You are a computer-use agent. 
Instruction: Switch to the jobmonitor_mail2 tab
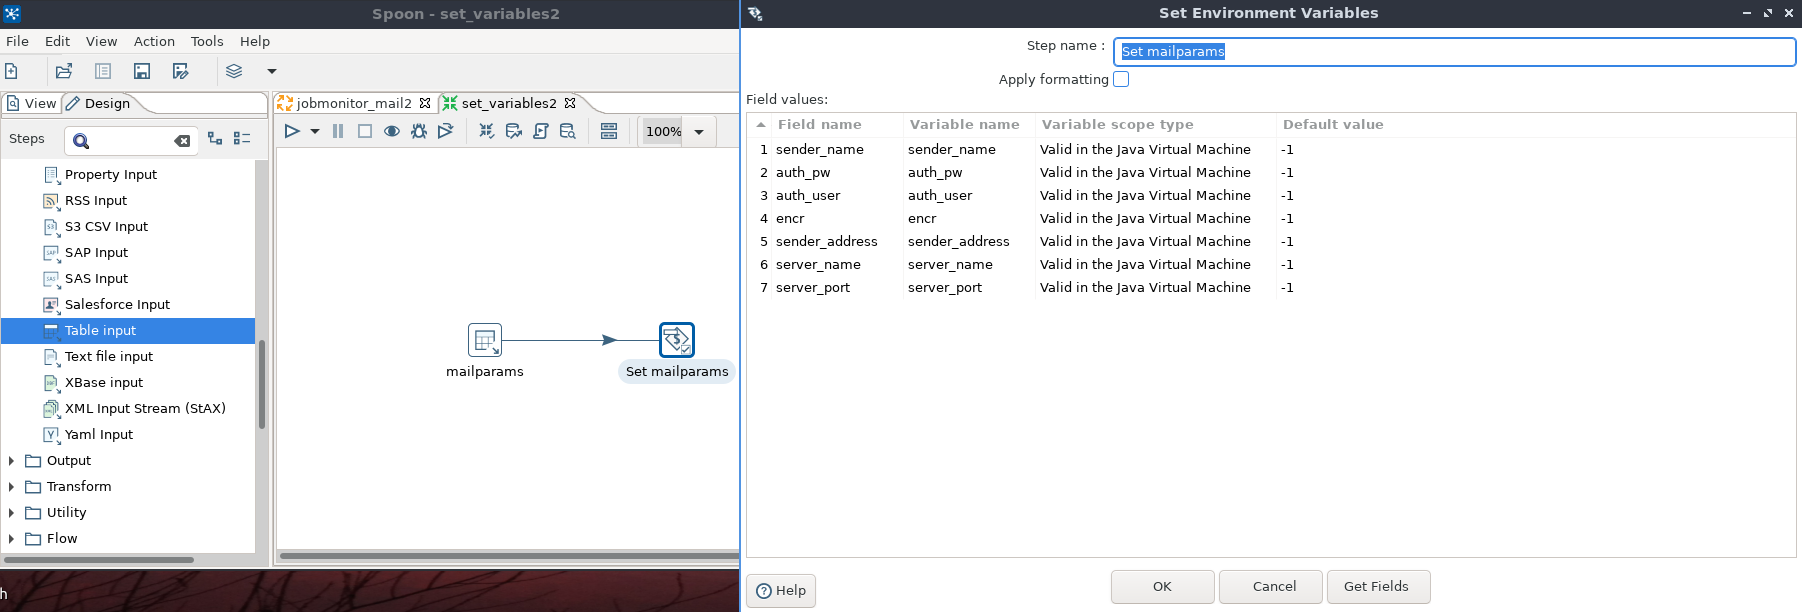pyautogui.click(x=353, y=103)
